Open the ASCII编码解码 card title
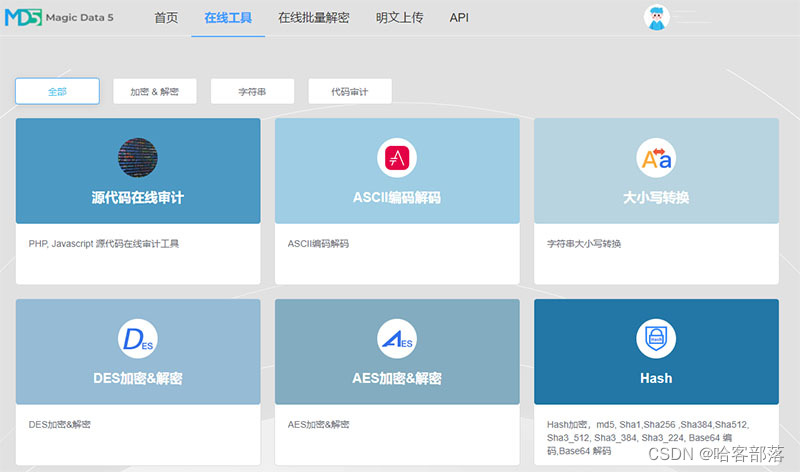Viewport: 800px width, 472px height. click(x=397, y=198)
